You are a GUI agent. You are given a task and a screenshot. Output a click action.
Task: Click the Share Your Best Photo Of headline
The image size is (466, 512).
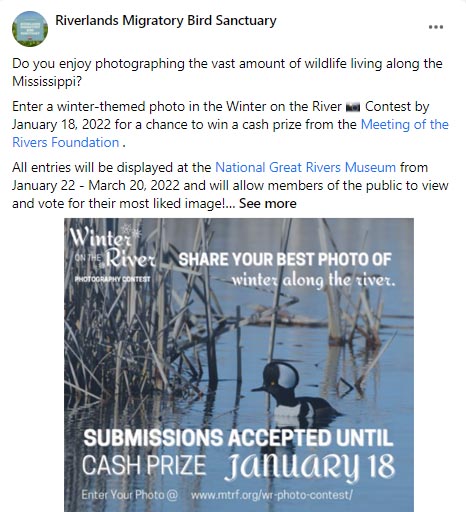(x=285, y=260)
